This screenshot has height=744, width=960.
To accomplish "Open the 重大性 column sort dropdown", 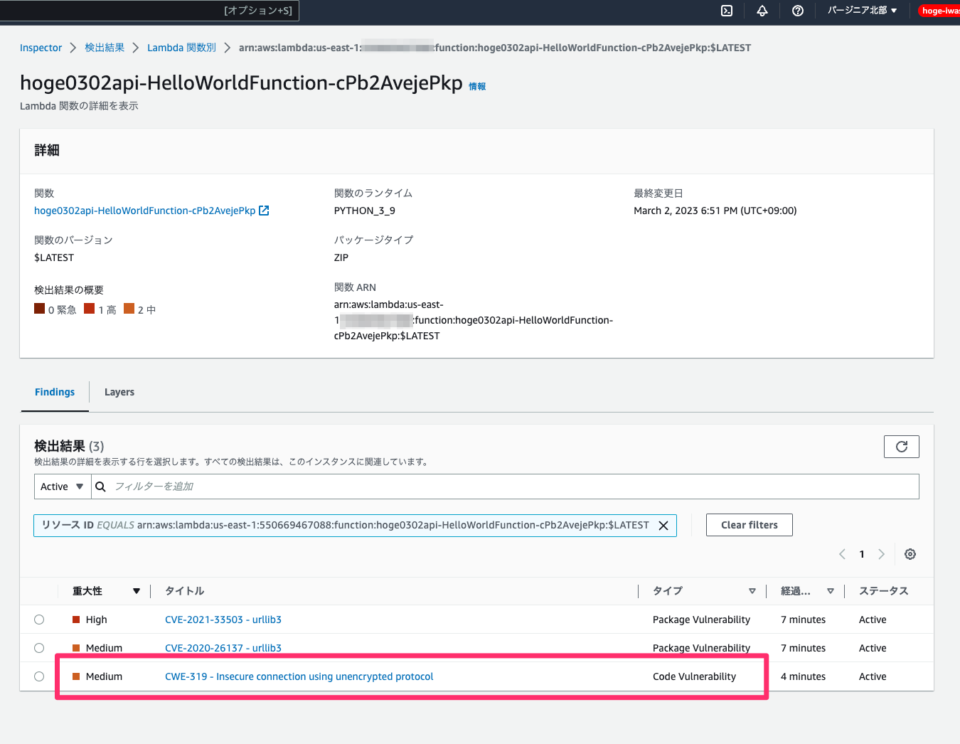I will 137,591.
